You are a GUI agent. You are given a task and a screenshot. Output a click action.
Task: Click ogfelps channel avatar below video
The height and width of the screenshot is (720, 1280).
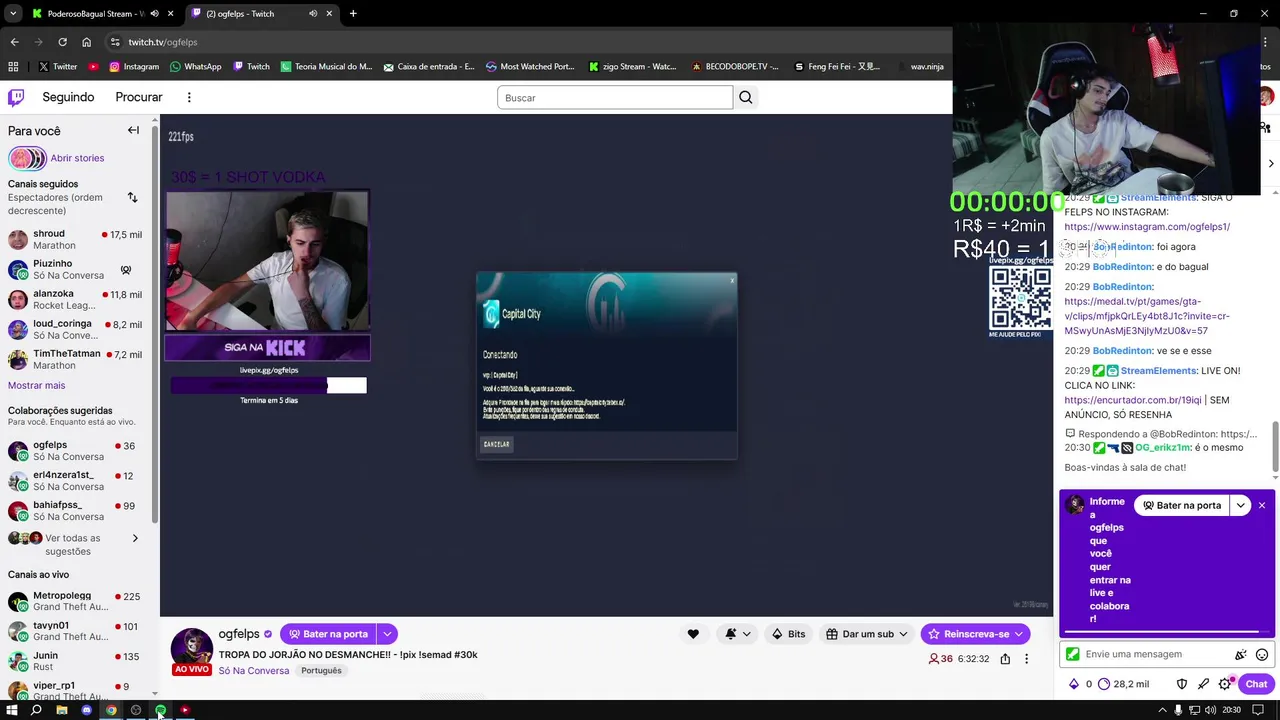[191, 647]
